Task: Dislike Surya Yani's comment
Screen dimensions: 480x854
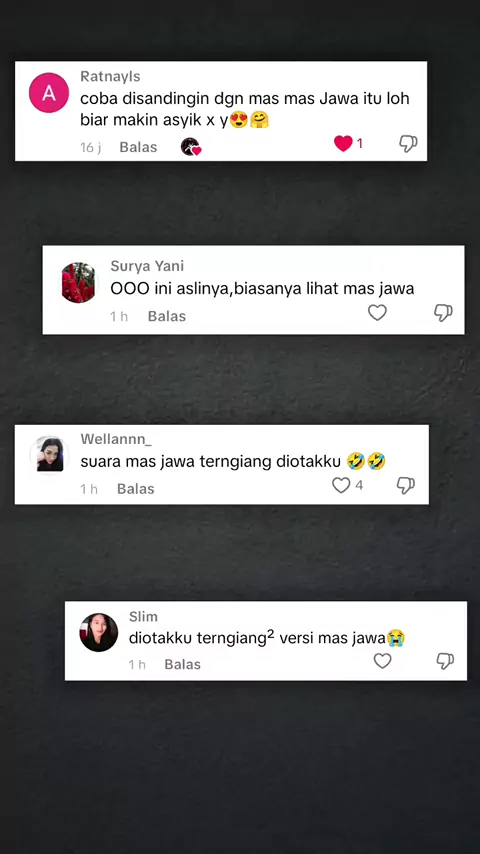Action: tap(443, 313)
